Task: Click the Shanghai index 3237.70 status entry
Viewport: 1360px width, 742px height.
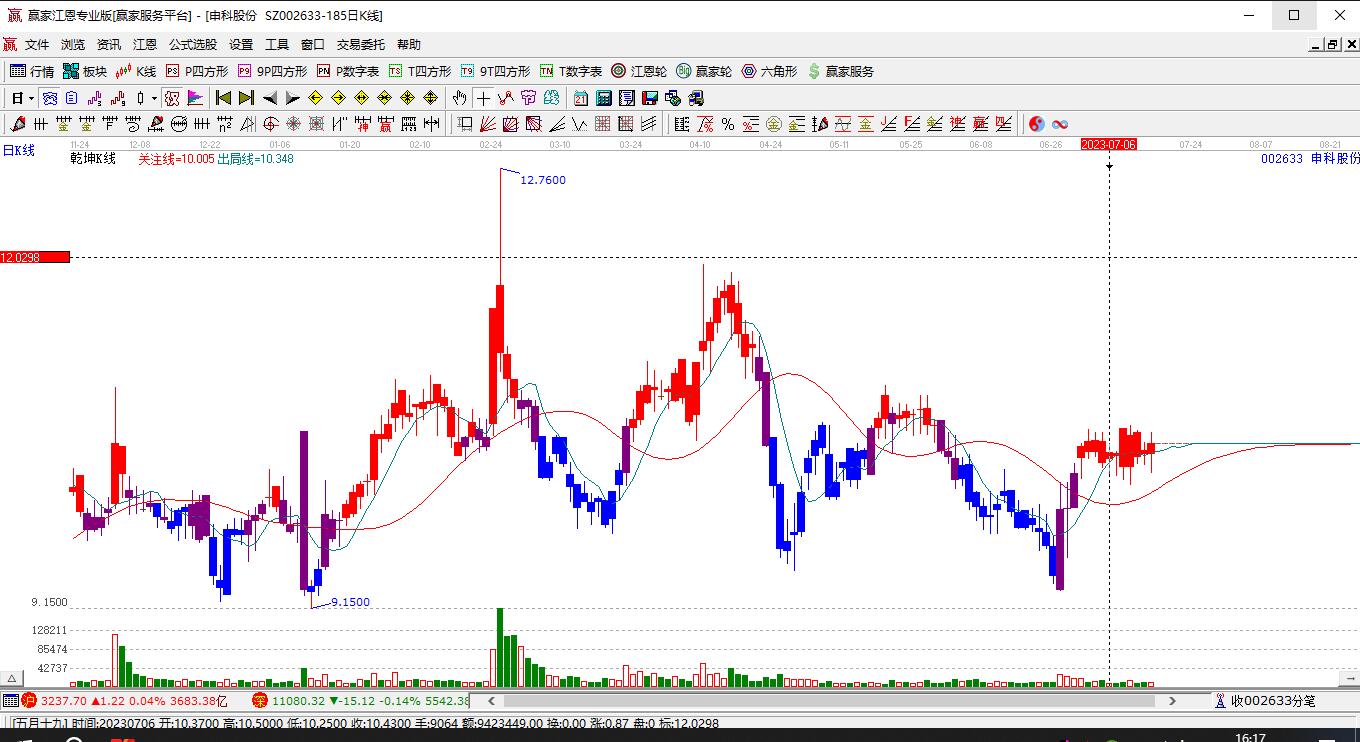Action: 125,701
